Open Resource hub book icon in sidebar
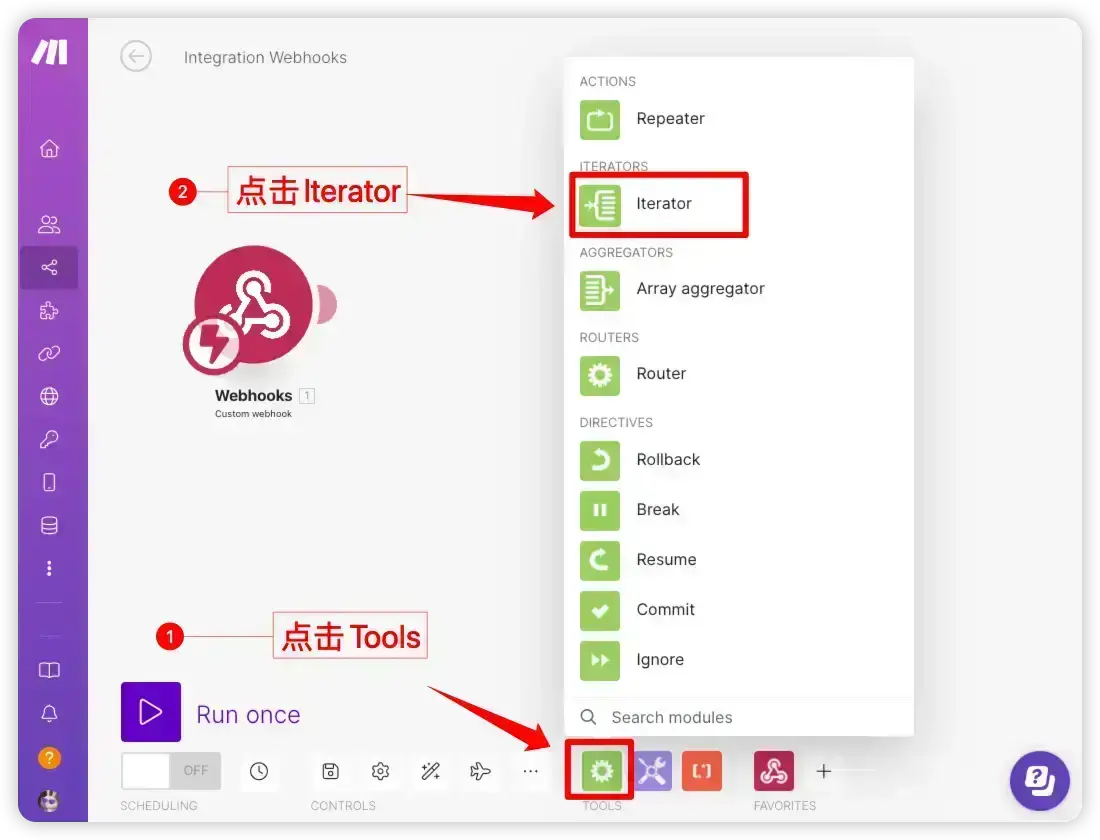 click(49, 670)
